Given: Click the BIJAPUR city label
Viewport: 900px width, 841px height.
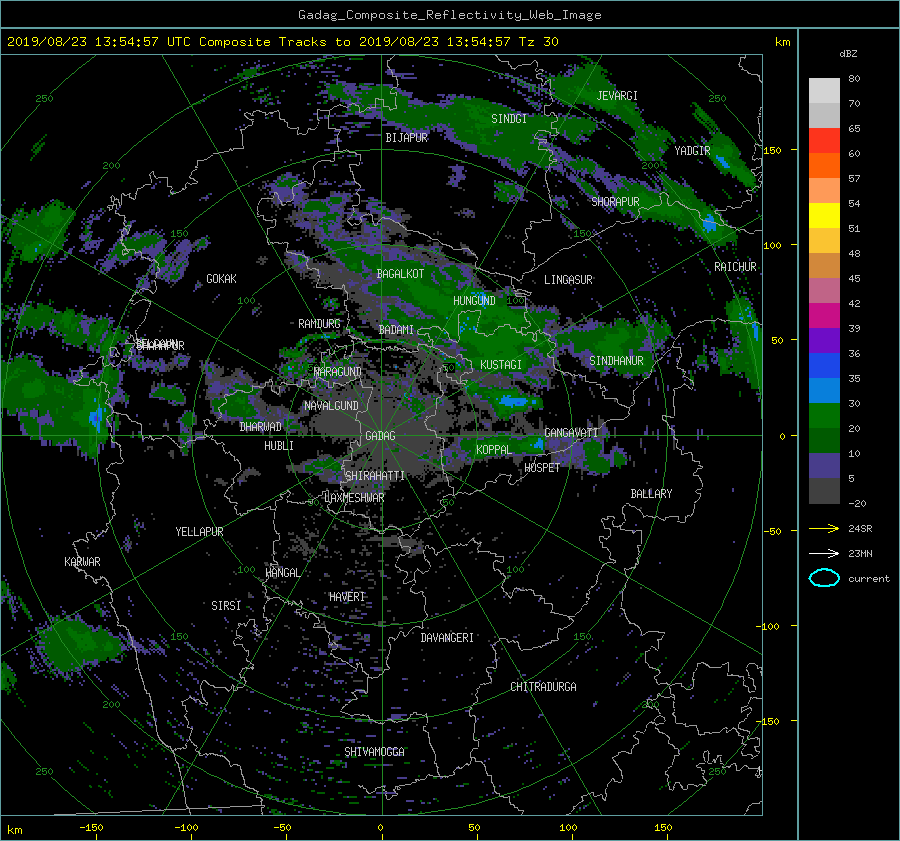Looking at the screenshot, I should pyautogui.click(x=406, y=138).
